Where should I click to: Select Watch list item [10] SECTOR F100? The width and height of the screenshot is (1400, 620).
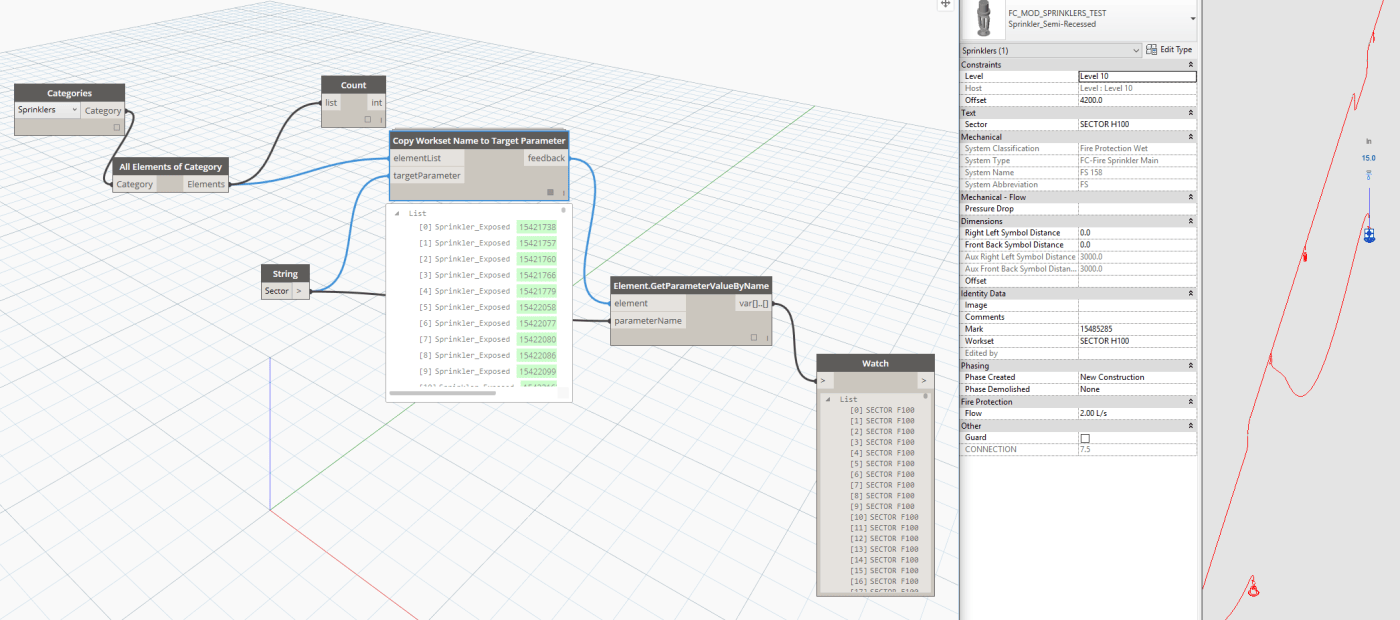[883, 517]
